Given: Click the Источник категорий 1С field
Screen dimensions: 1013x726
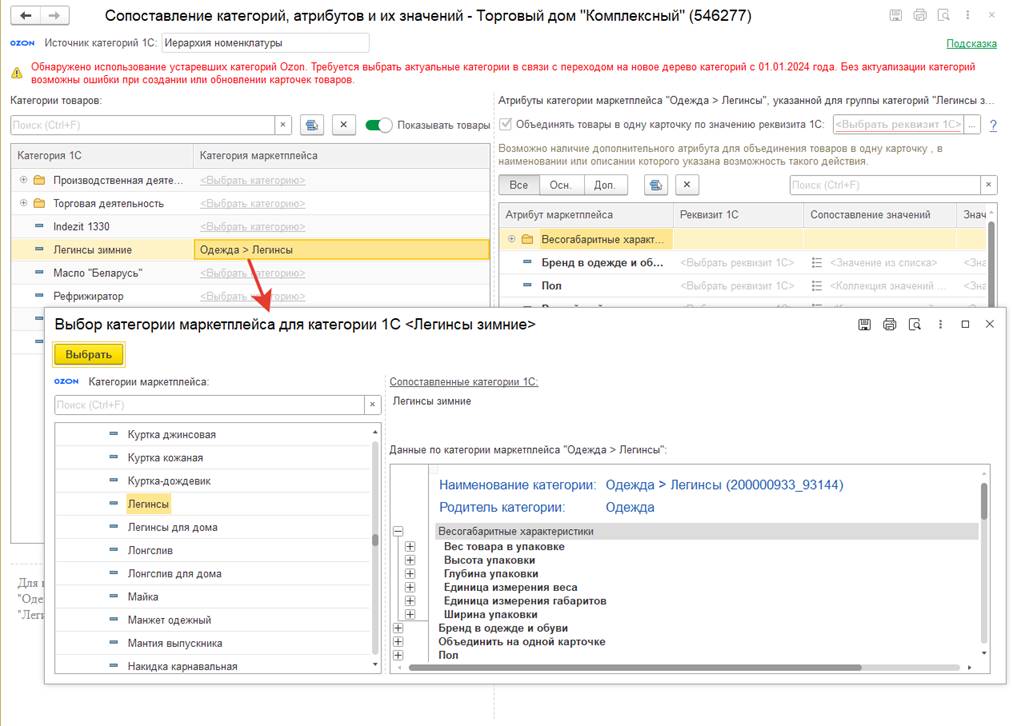Looking at the screenshot, I should tap(265, 43).
